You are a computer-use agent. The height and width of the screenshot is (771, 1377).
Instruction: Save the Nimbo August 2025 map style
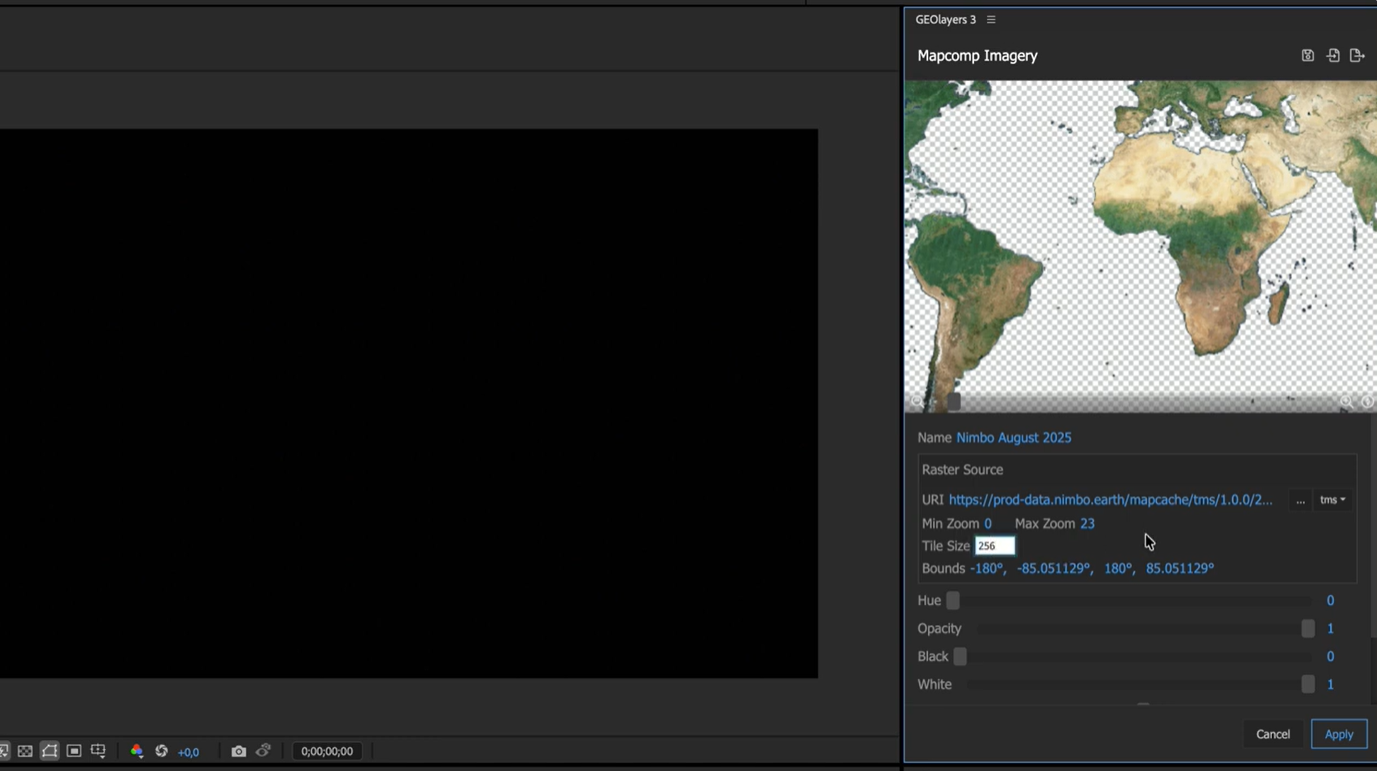(x=1307, y=56)
